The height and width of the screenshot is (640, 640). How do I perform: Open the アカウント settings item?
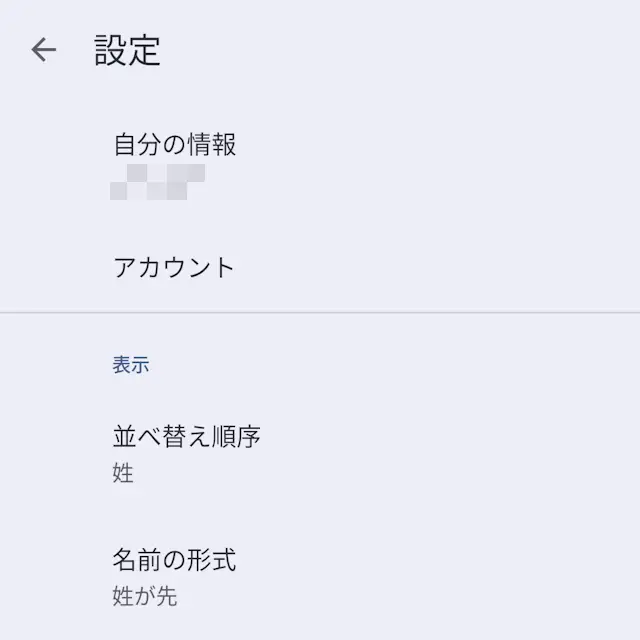174,267
